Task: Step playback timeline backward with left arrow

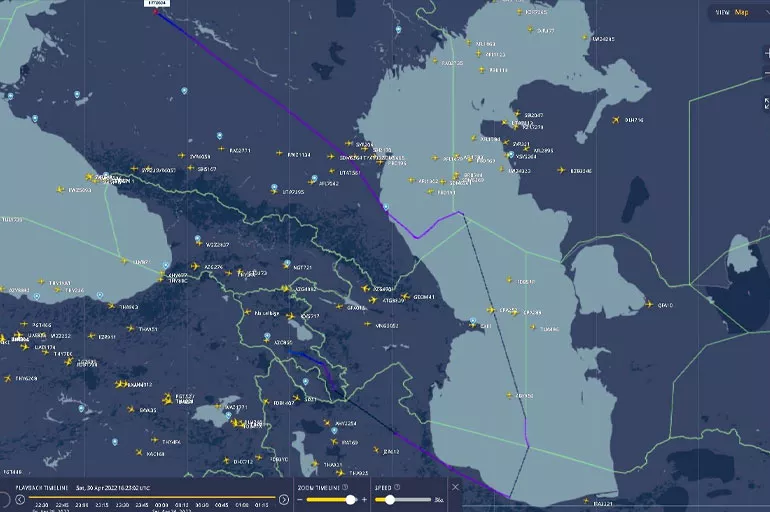Action: tap(19, 499)
